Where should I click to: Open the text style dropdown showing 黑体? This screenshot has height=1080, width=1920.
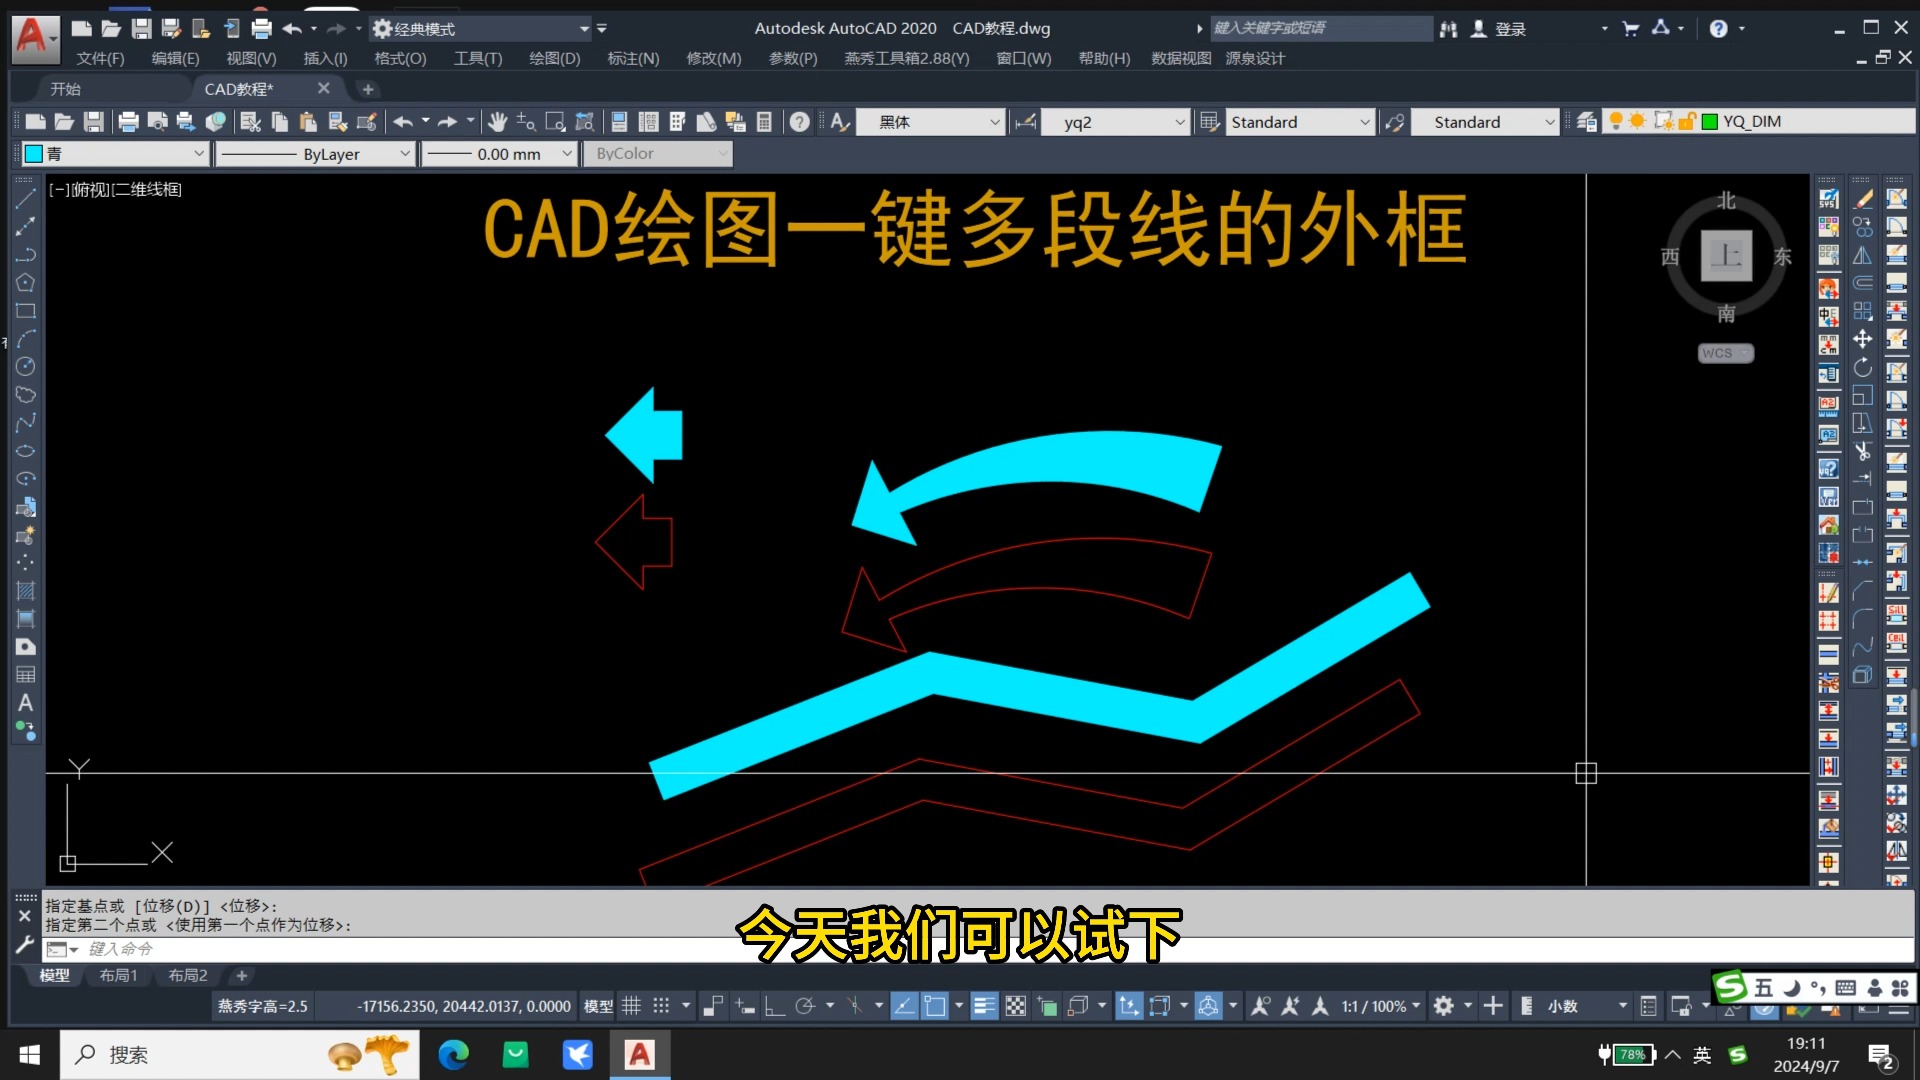[x=994, y=121]
